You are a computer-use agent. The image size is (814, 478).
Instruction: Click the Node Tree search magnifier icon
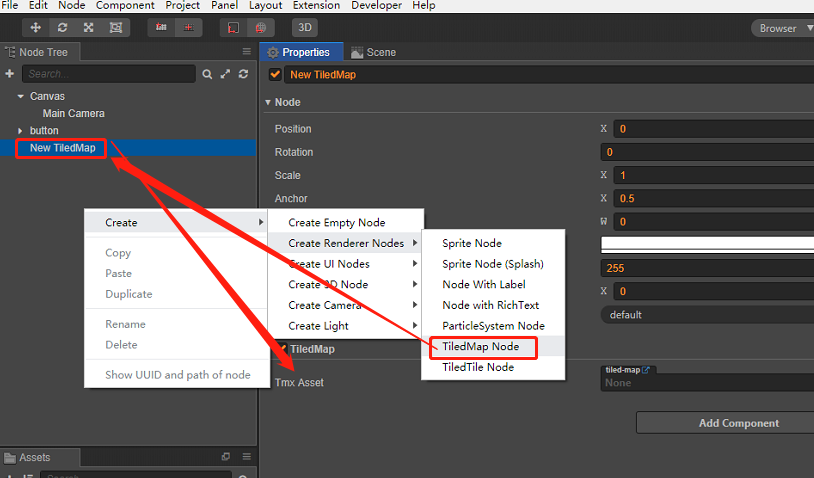point(207,74)
